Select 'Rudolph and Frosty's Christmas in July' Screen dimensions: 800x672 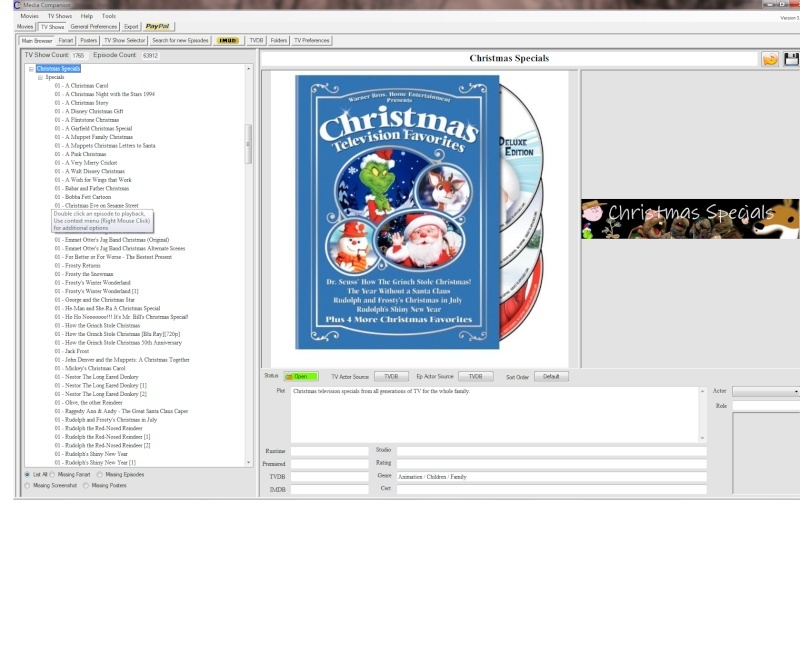tap(106, 420)
